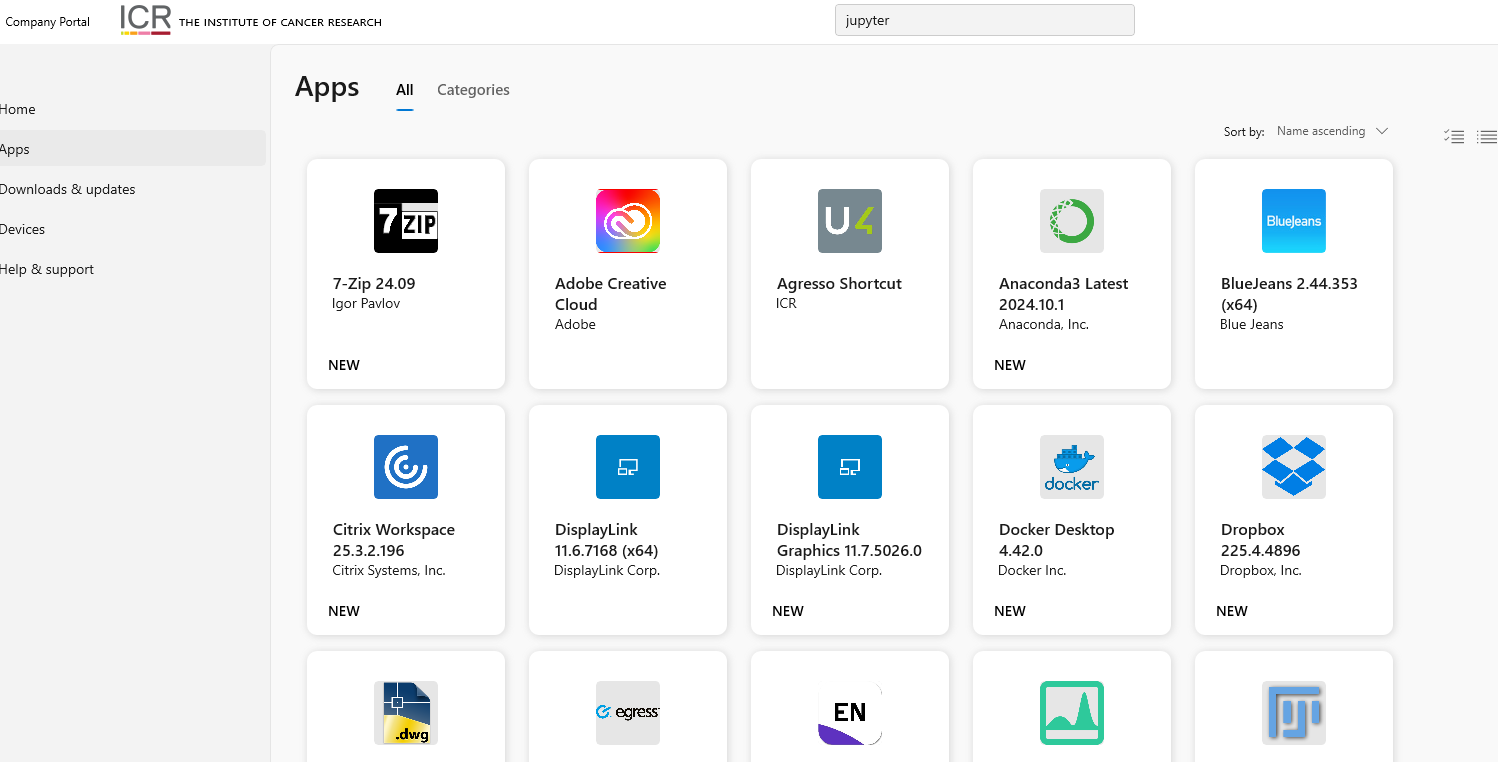The height and width of the screenshot is (762, 1498).
Task: Open Anaconda3 Latest 2024.10.1 title
Action: click(1063, 294)
